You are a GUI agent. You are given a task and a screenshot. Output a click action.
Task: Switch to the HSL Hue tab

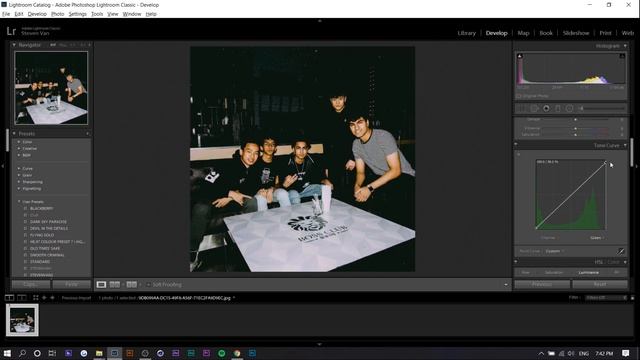pyautogui.click(x=526, y=272)
